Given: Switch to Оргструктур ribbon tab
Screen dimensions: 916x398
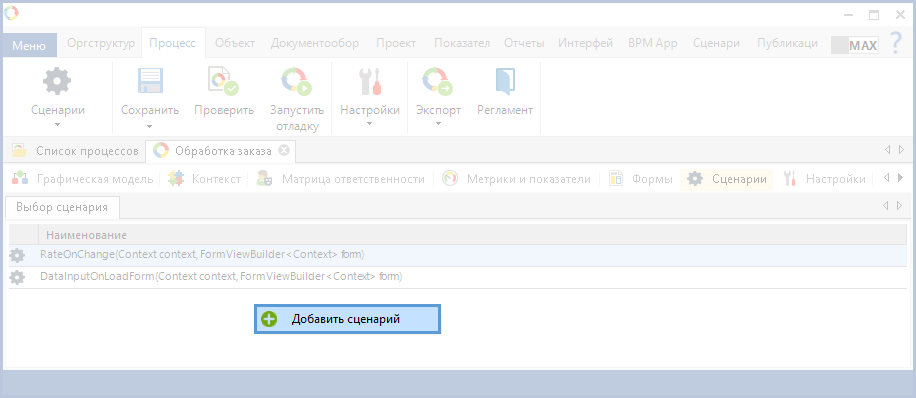Looking at the screenshot, I should tap(101, 43).
